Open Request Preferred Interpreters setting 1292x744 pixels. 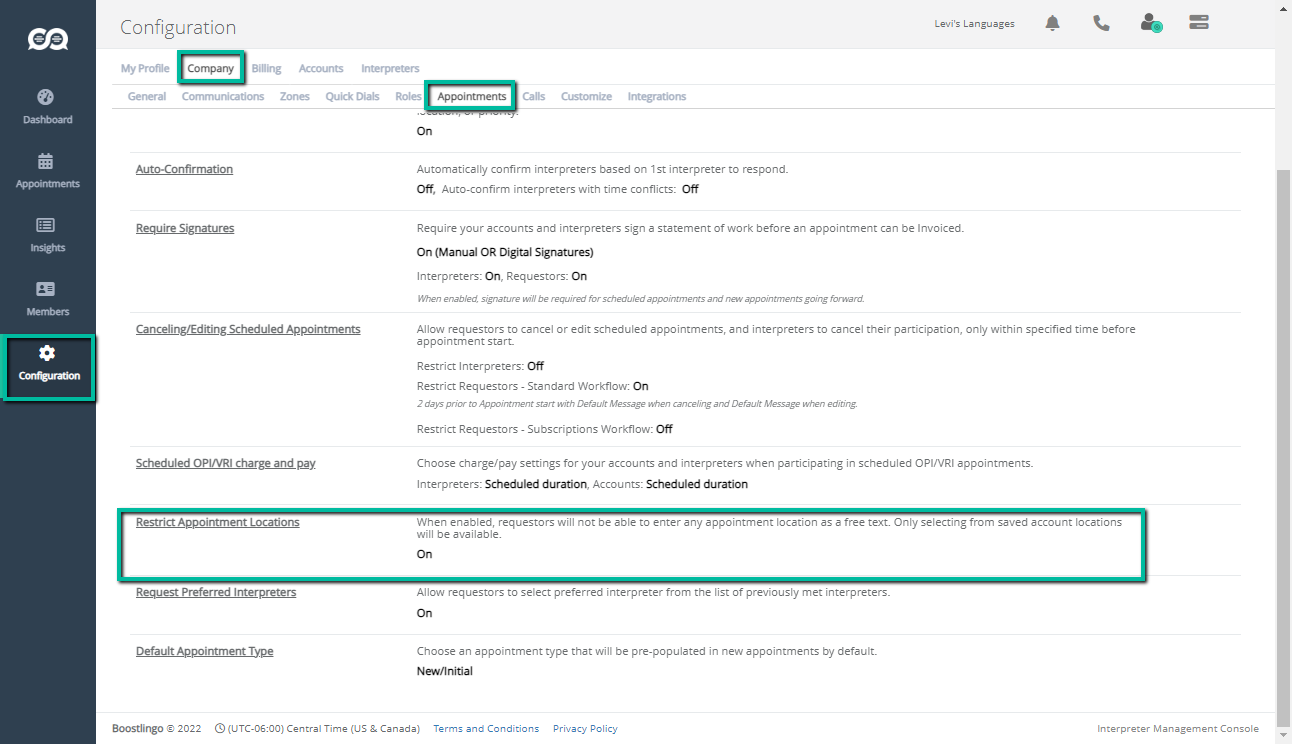pos(216,592)
